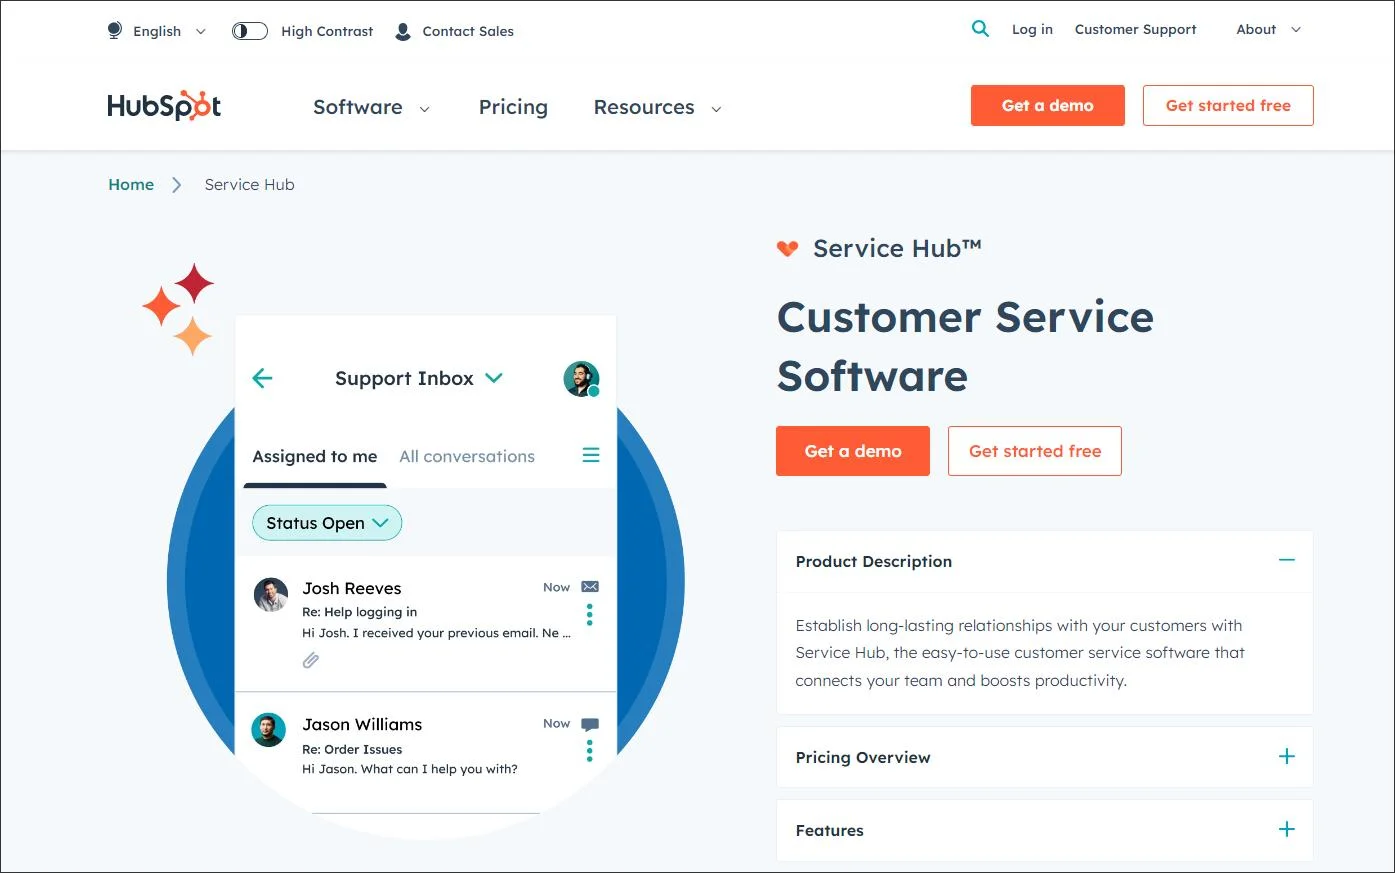Image resolution: width=1395 pixels, height=873 pixels.
Task: Open the three-dot menu for Josh Reeves
Action: [x=589, y=612]
